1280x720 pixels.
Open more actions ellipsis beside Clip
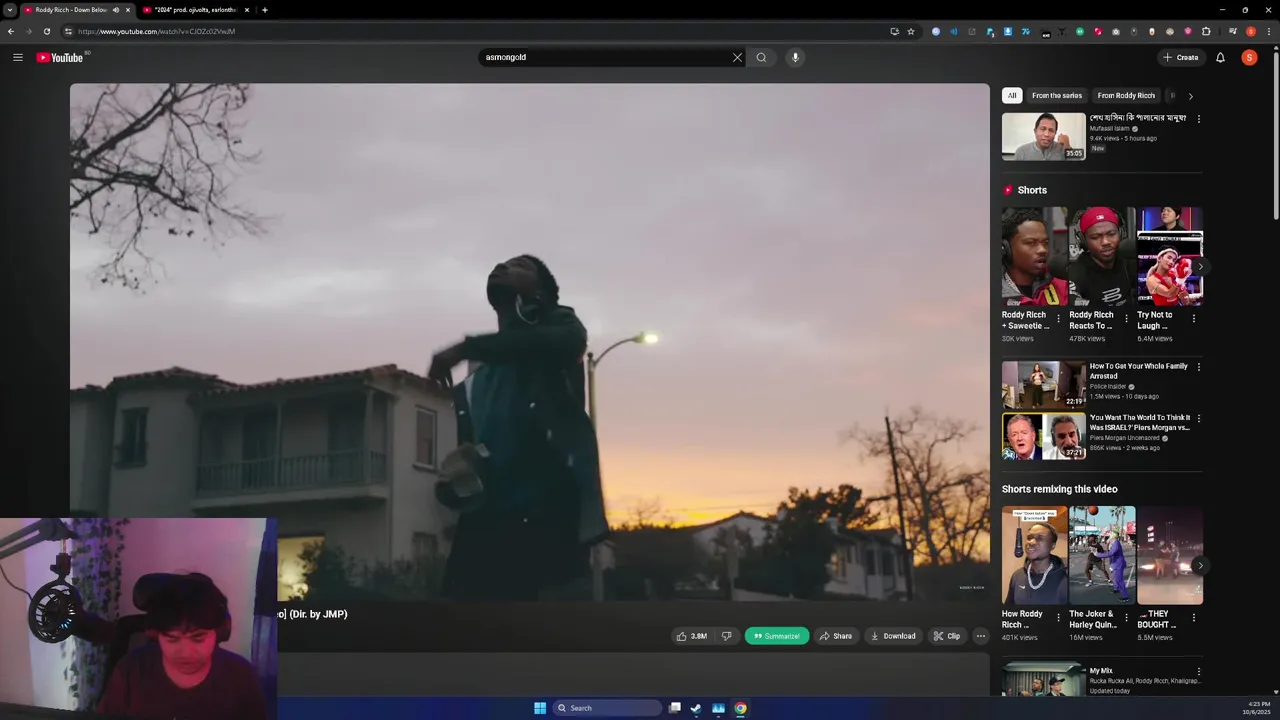(981, 636)
